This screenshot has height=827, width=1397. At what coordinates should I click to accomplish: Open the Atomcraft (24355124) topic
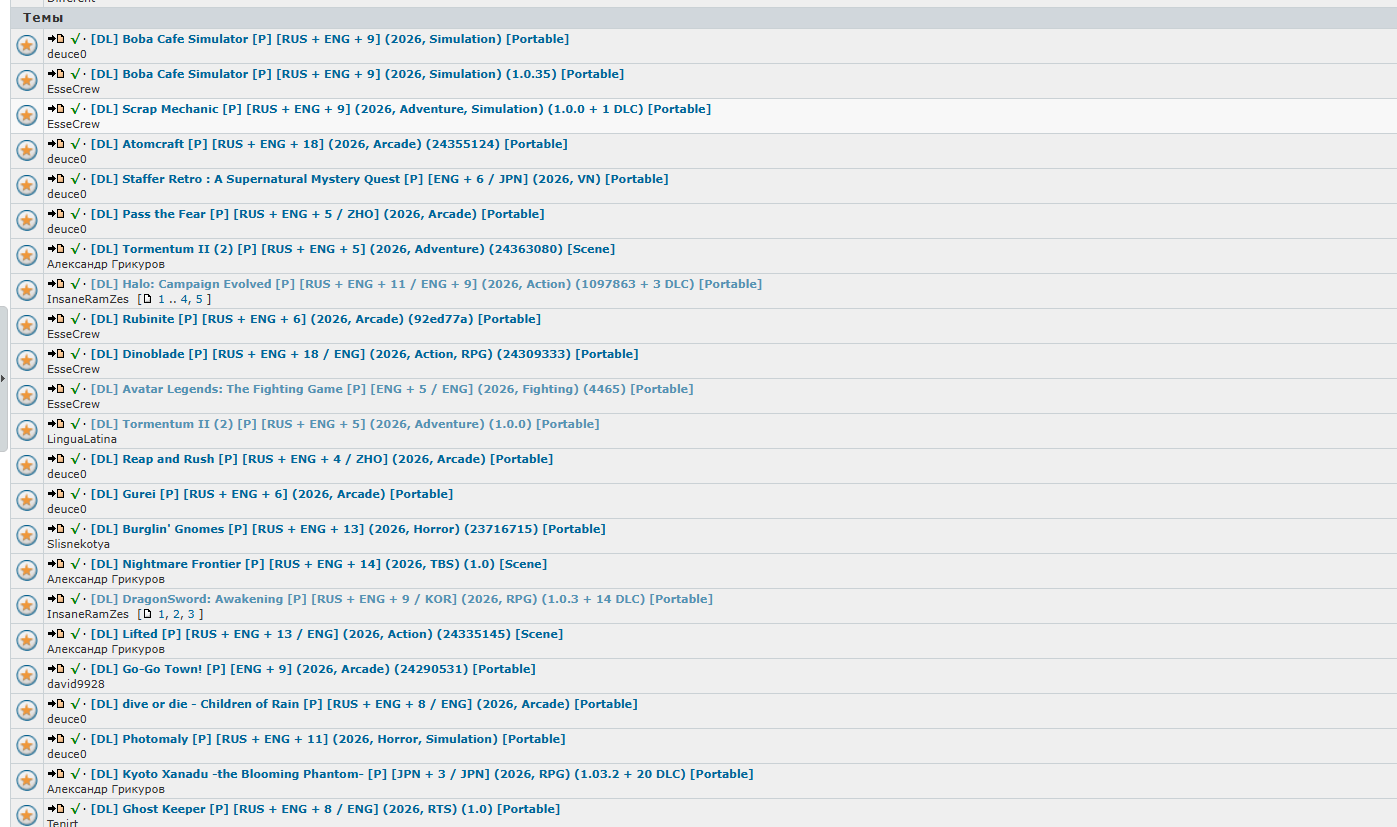329,144
